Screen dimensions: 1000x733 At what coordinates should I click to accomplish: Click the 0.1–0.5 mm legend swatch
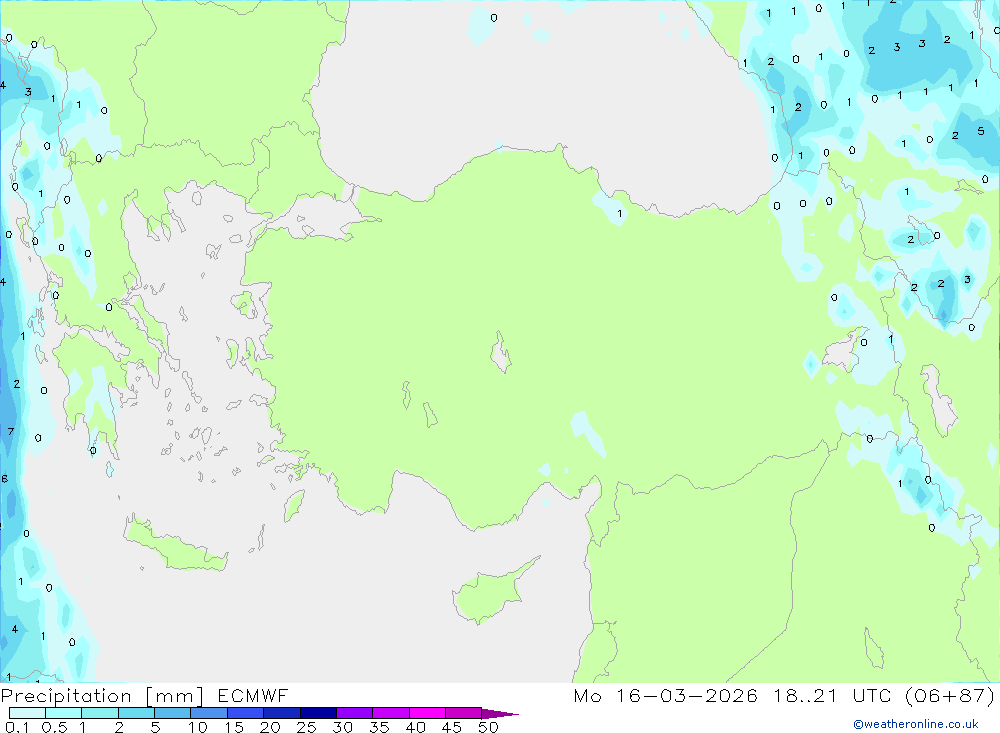pyautogui.click(x=27, y=713)
